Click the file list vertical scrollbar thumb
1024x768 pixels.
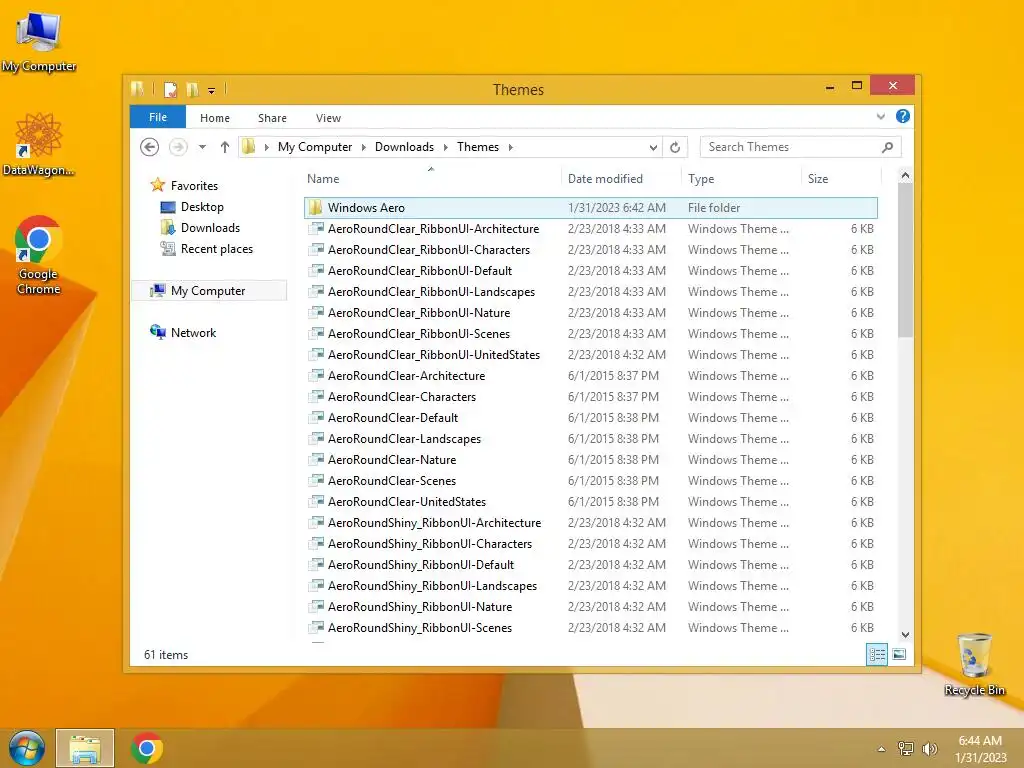[905, 260]
